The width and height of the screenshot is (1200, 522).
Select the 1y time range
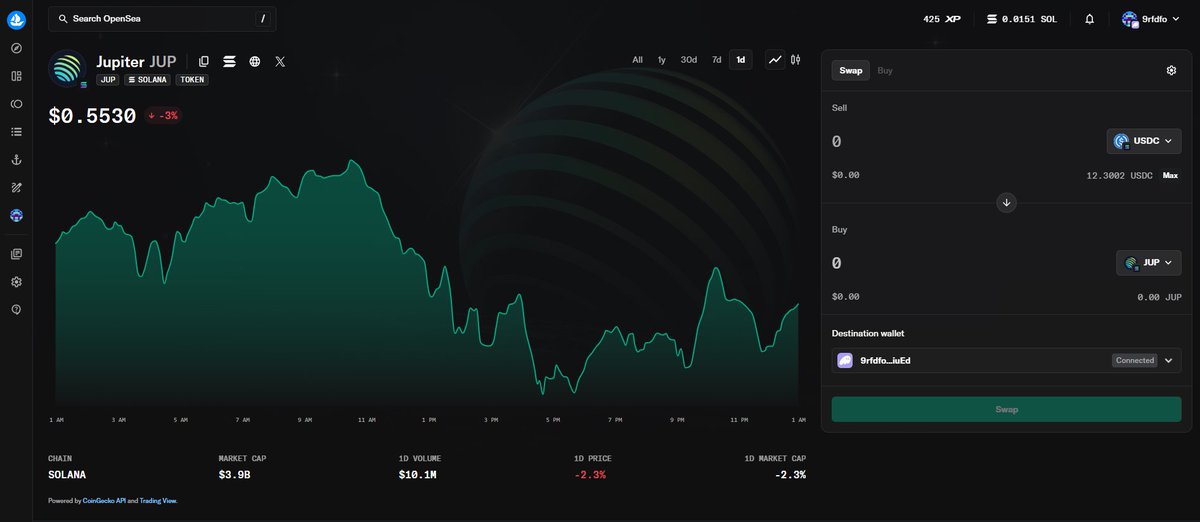tap(662, 60)
